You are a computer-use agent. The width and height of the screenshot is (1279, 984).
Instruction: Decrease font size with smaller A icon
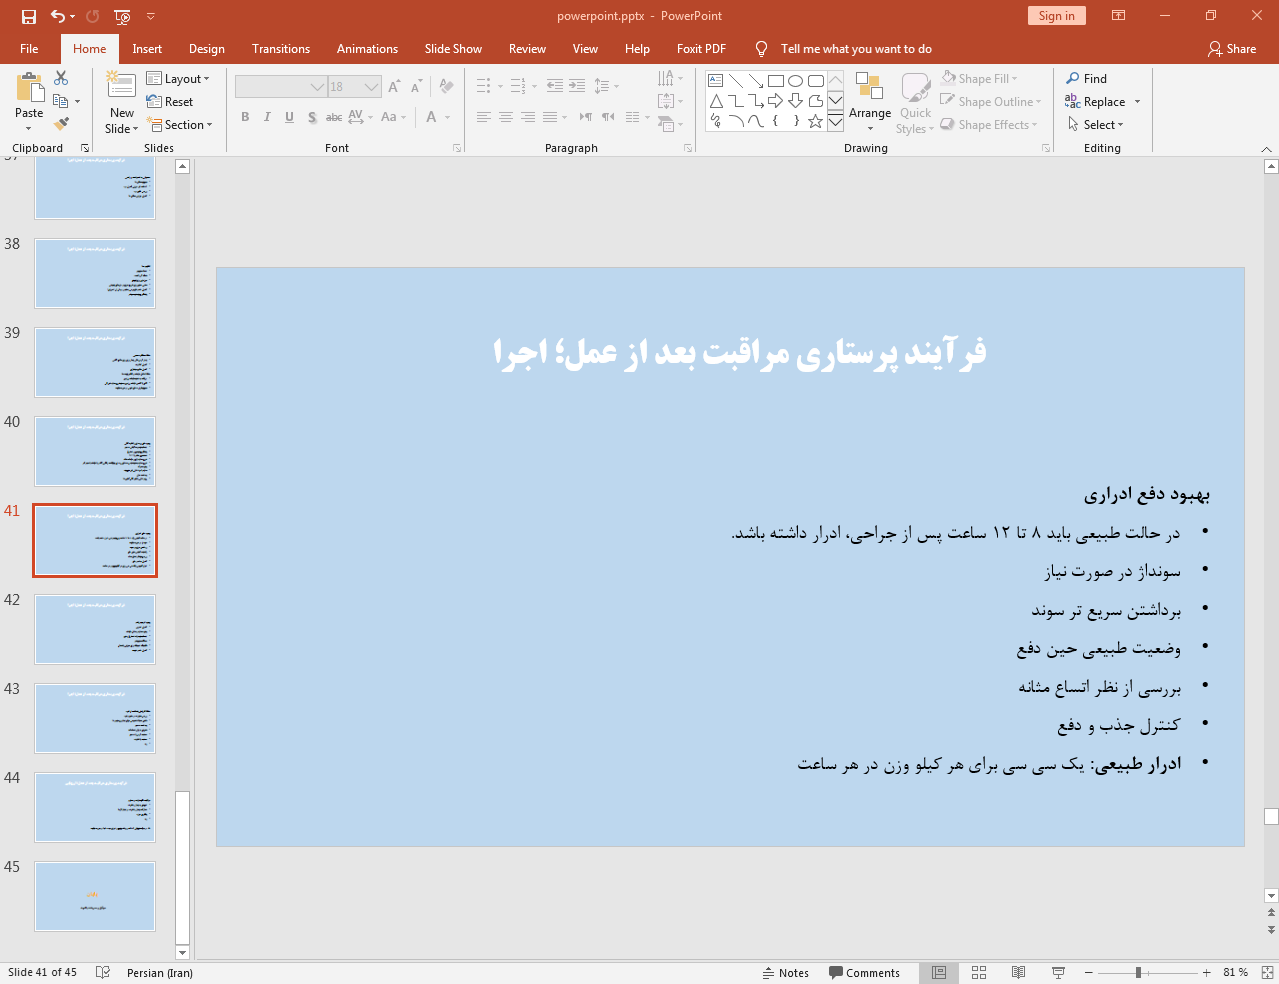tap(416, 87)
